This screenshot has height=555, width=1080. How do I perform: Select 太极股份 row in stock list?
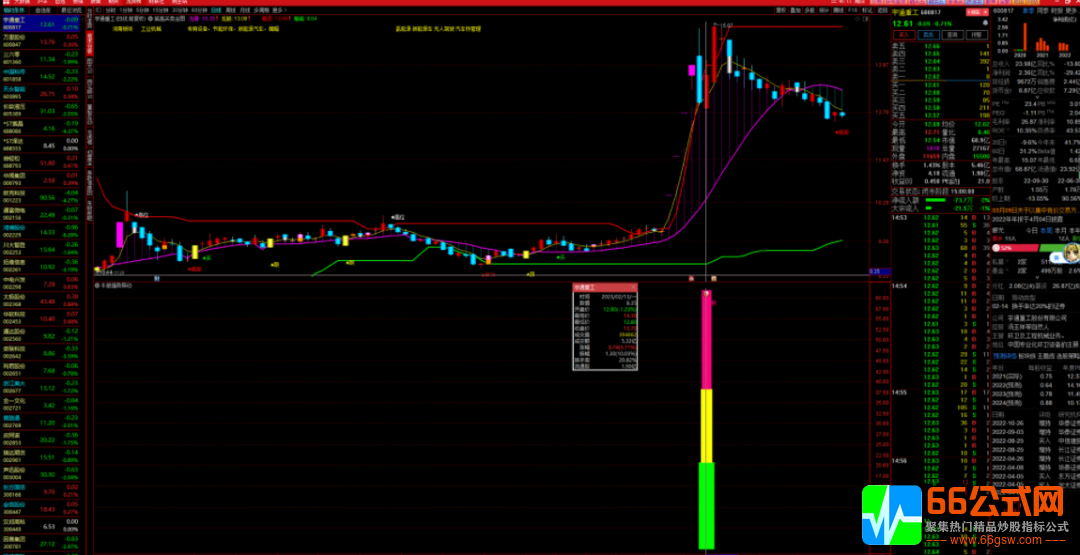point(41,298)
